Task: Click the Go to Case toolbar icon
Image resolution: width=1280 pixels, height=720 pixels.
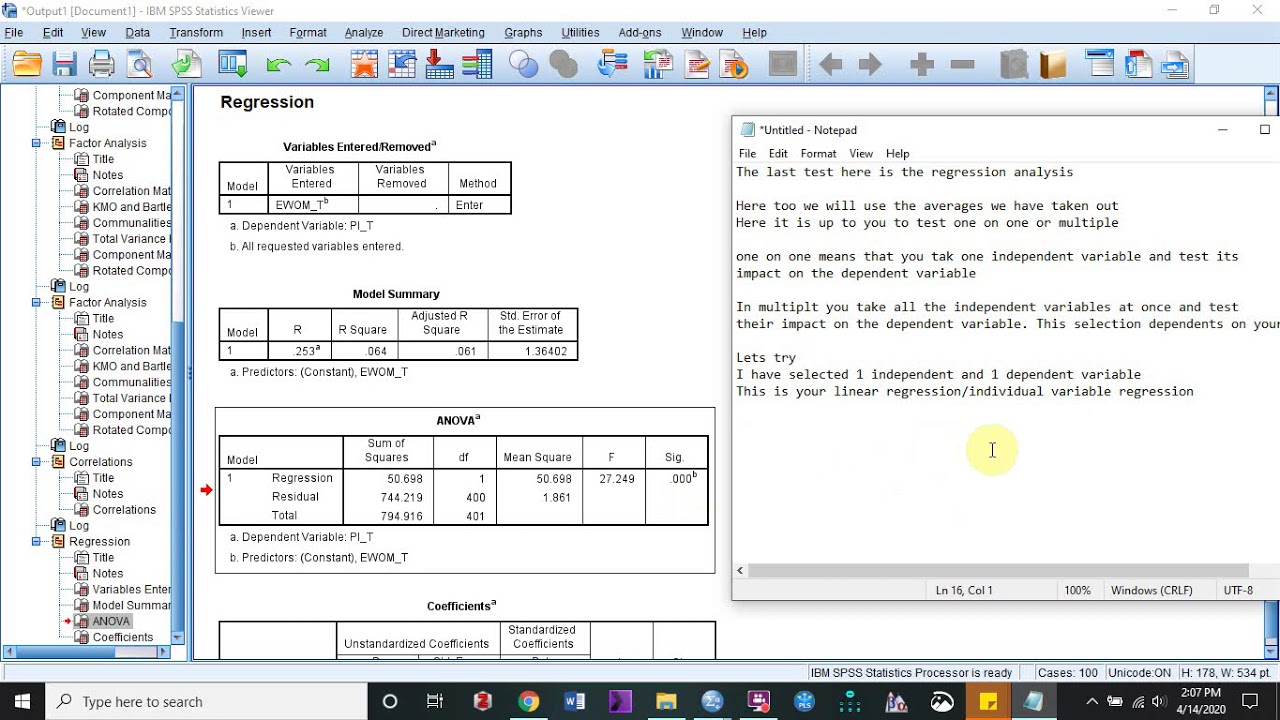Action: (x=402, y=66)
